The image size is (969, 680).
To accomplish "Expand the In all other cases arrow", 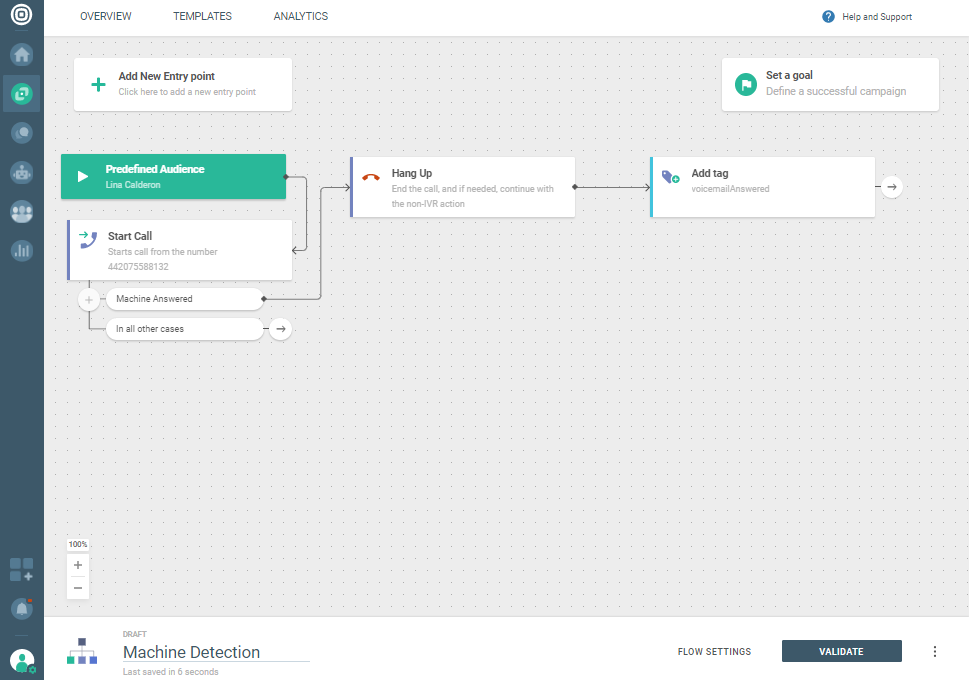I will [280, 329].
